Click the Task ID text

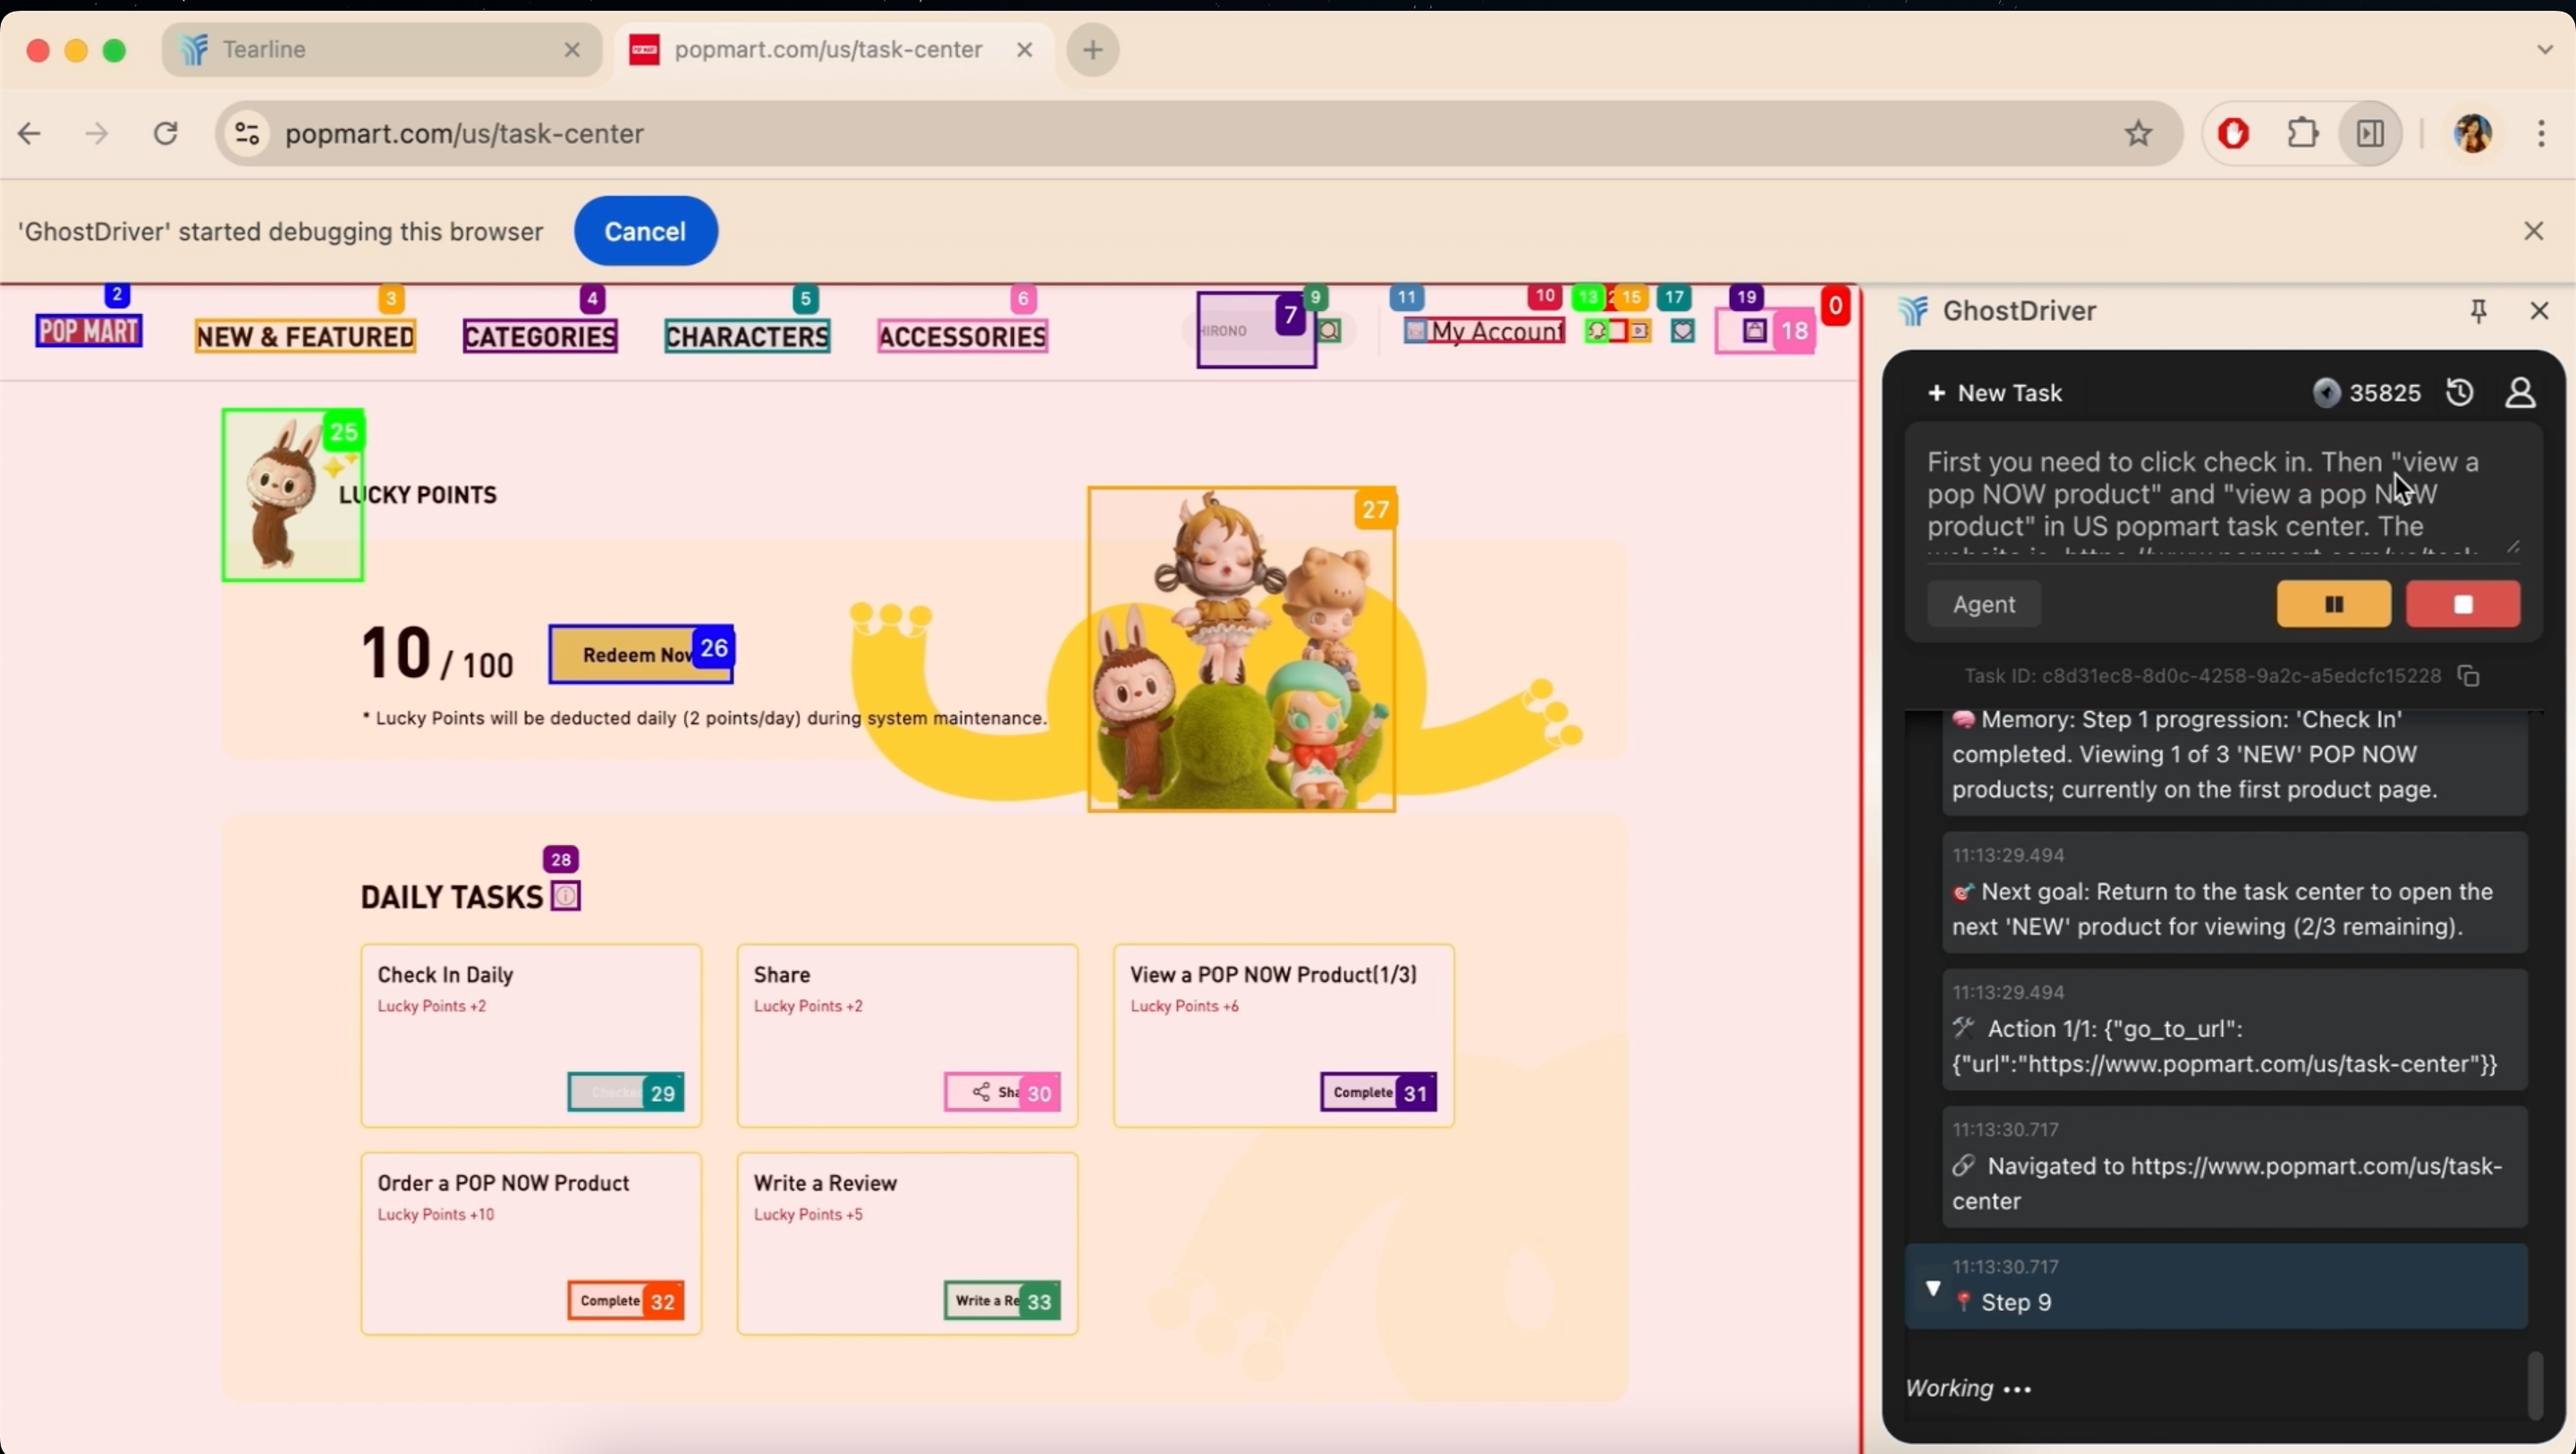tap(2202, 676)
